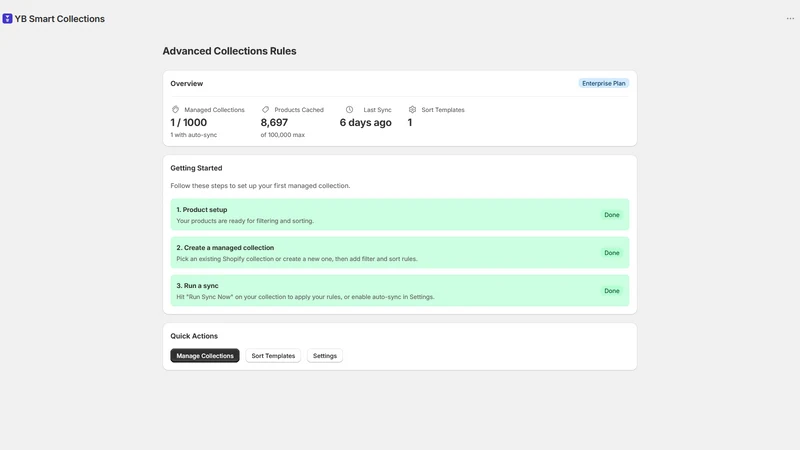Click the Quick Actions heading

pos(194,336)
